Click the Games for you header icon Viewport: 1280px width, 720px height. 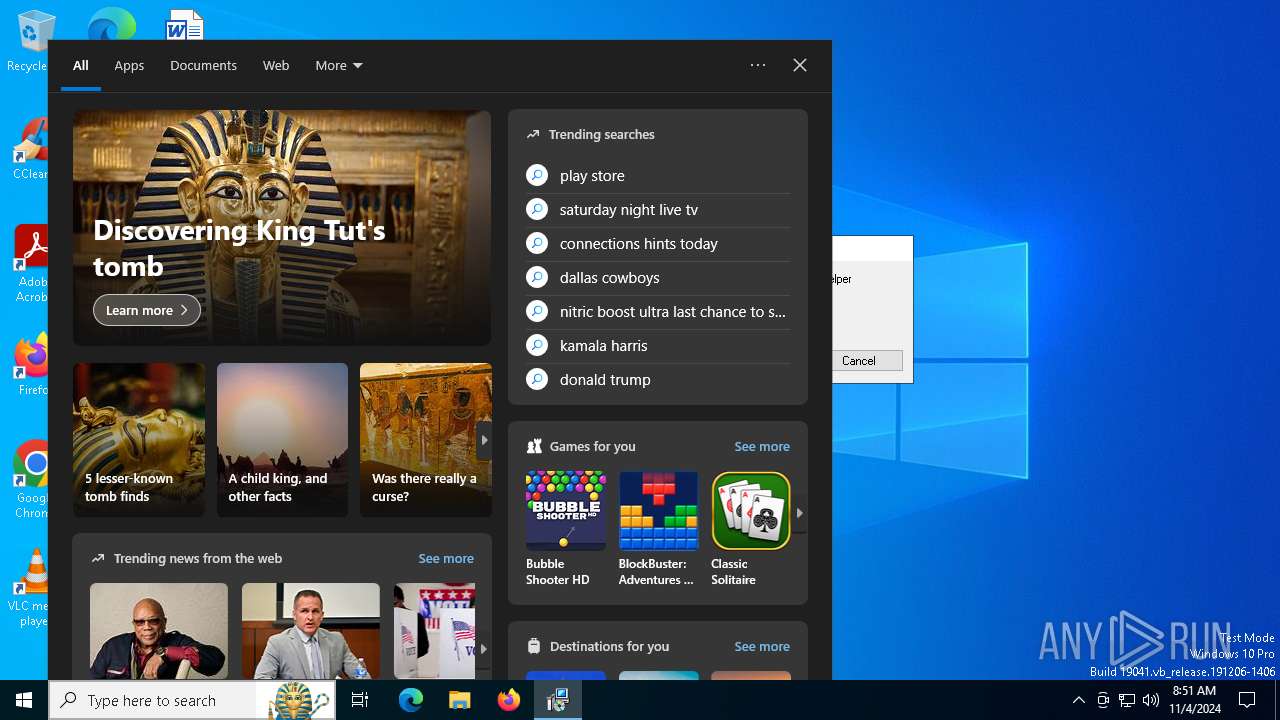click(x=534, y=447)
